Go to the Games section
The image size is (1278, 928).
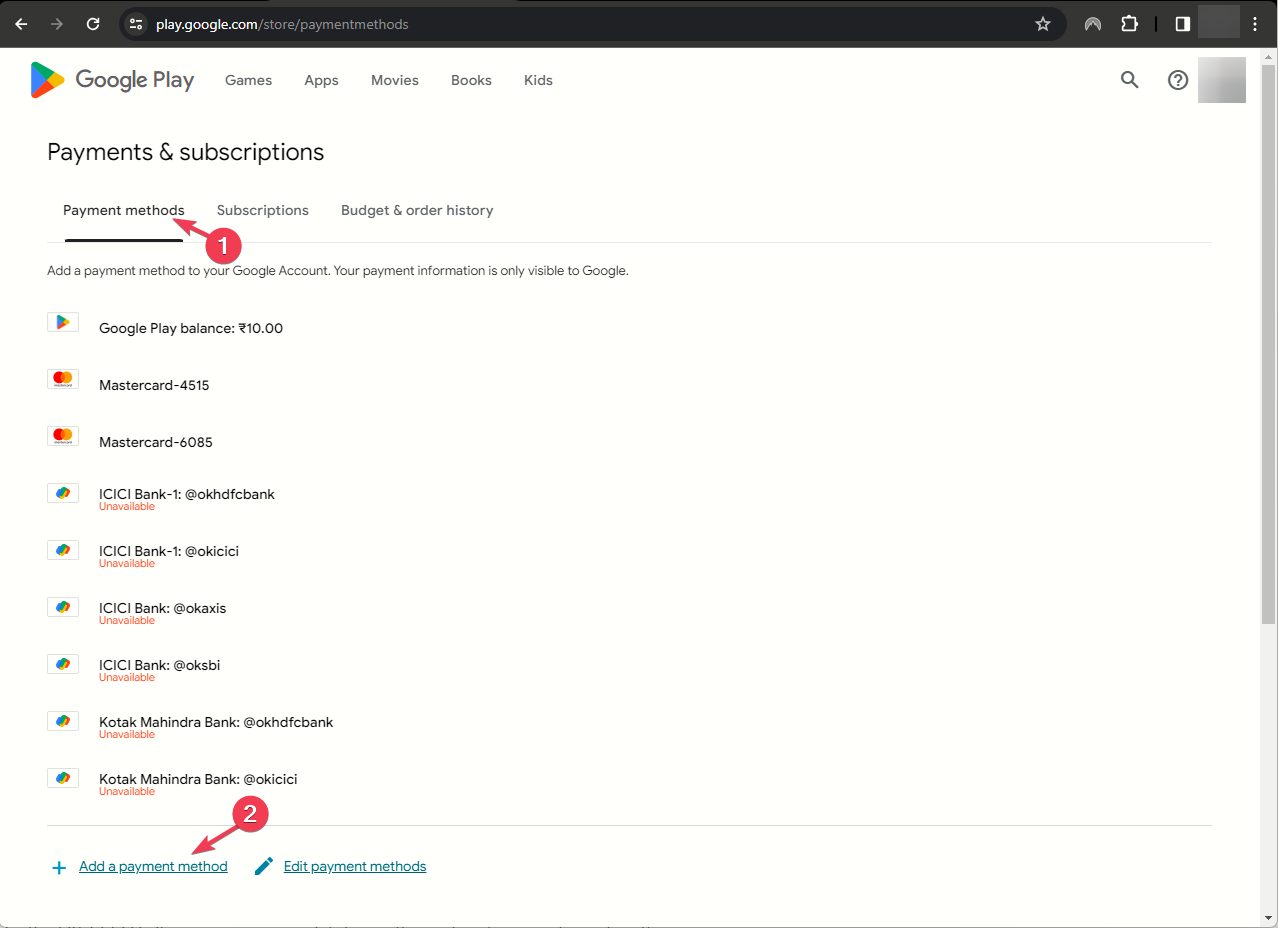(x=248, y=80)
